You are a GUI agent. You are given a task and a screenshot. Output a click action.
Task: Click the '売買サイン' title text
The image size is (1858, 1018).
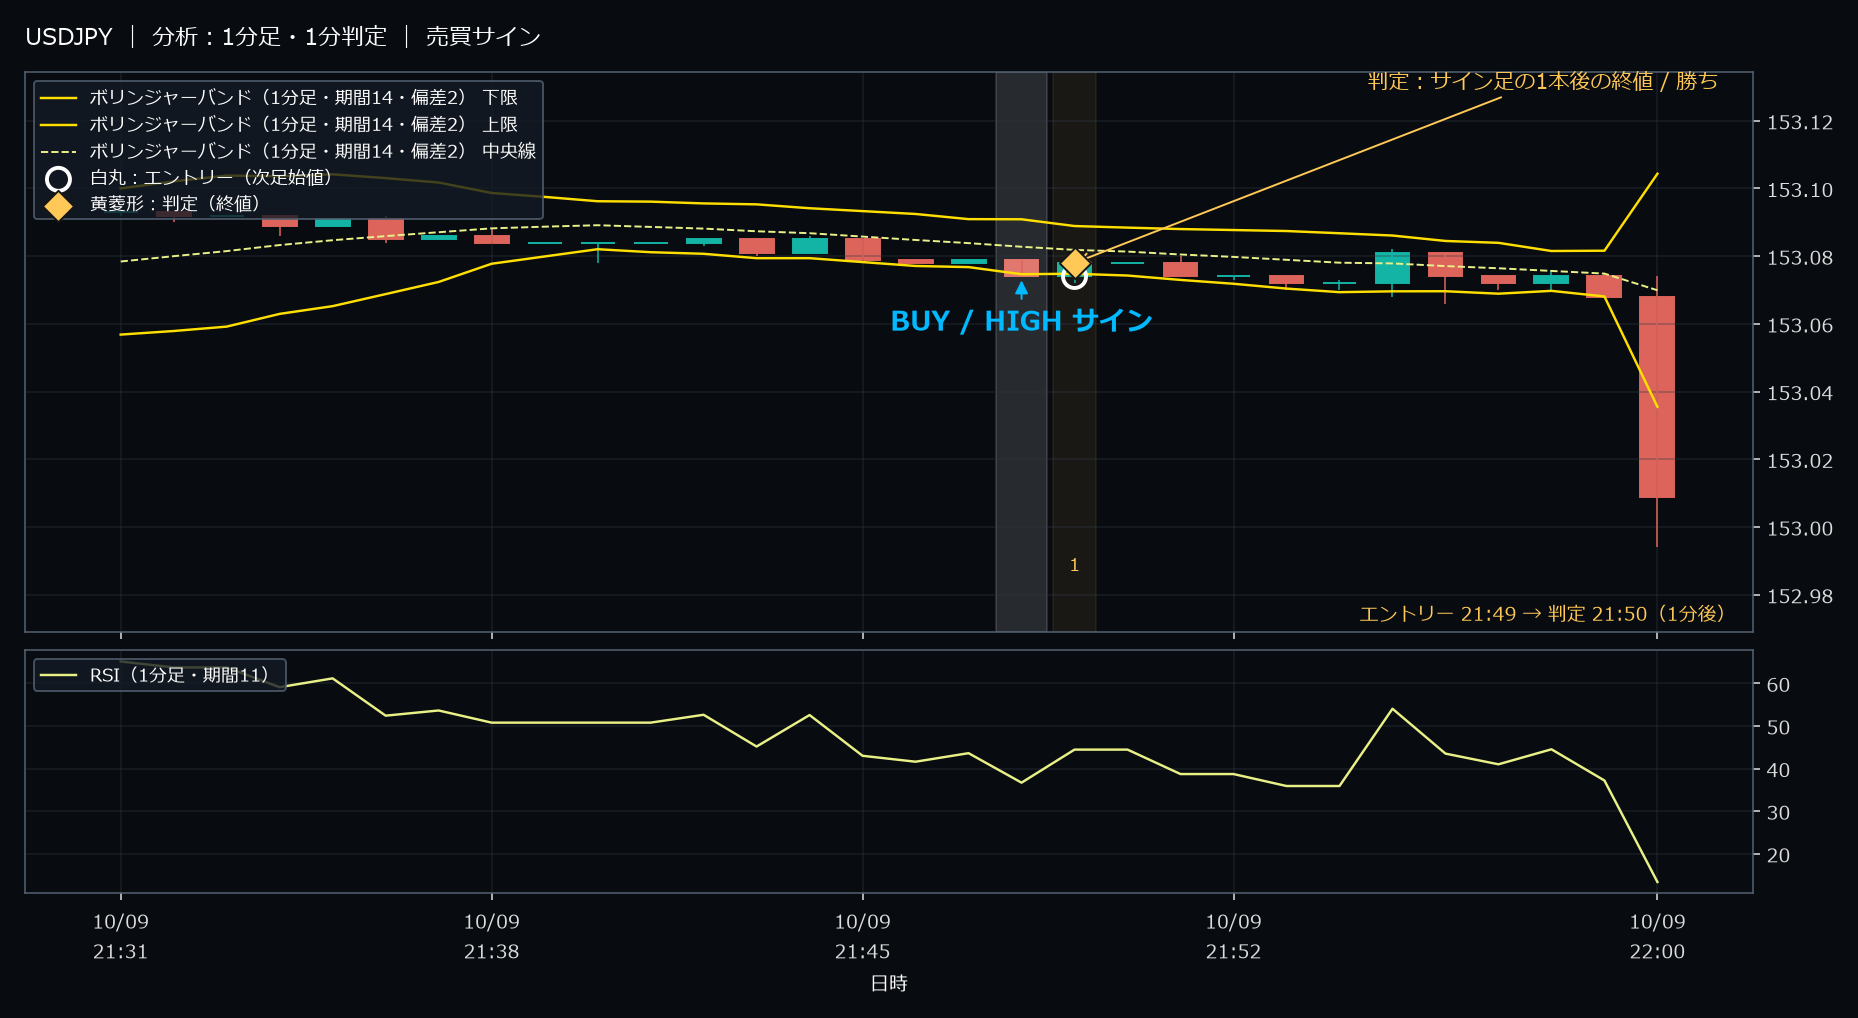coord(483,37)
